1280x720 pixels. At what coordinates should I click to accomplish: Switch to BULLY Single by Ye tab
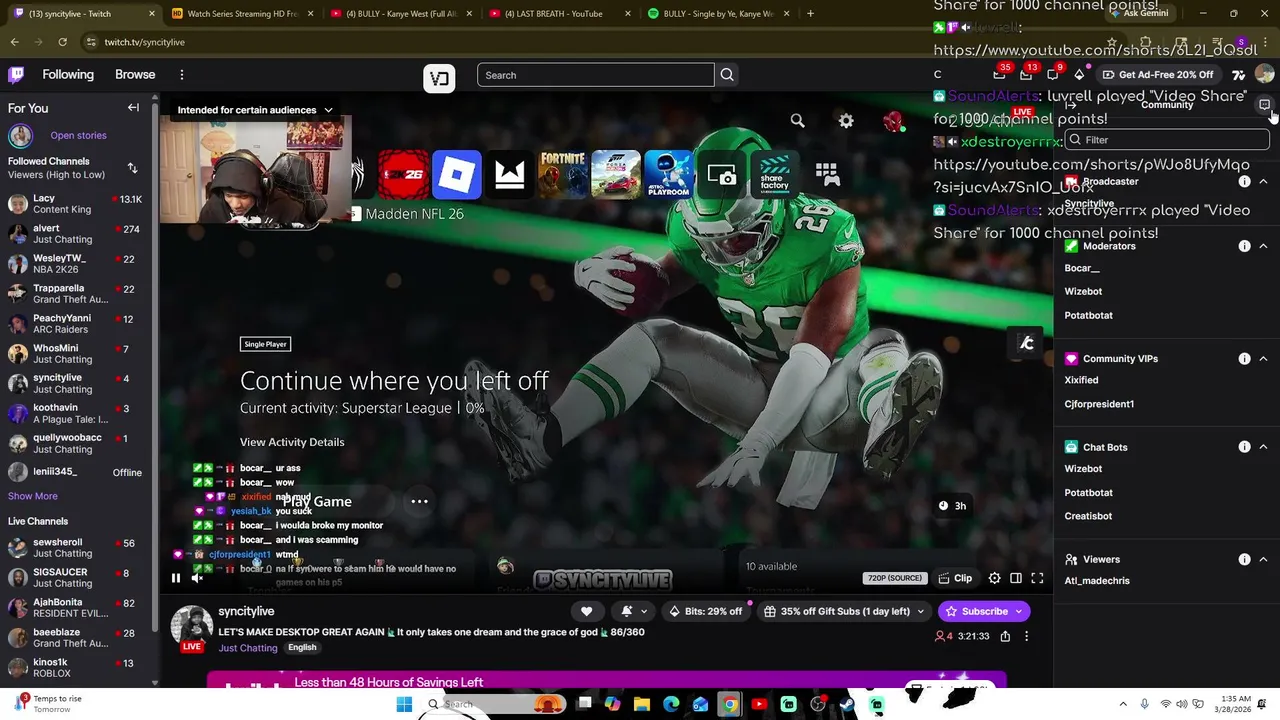(x=717, y=14)
